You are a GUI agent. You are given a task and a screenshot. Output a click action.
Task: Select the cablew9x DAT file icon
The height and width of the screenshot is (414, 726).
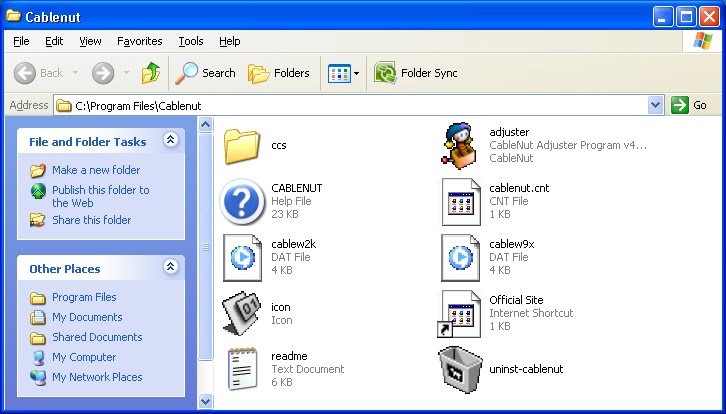point(461,258)
